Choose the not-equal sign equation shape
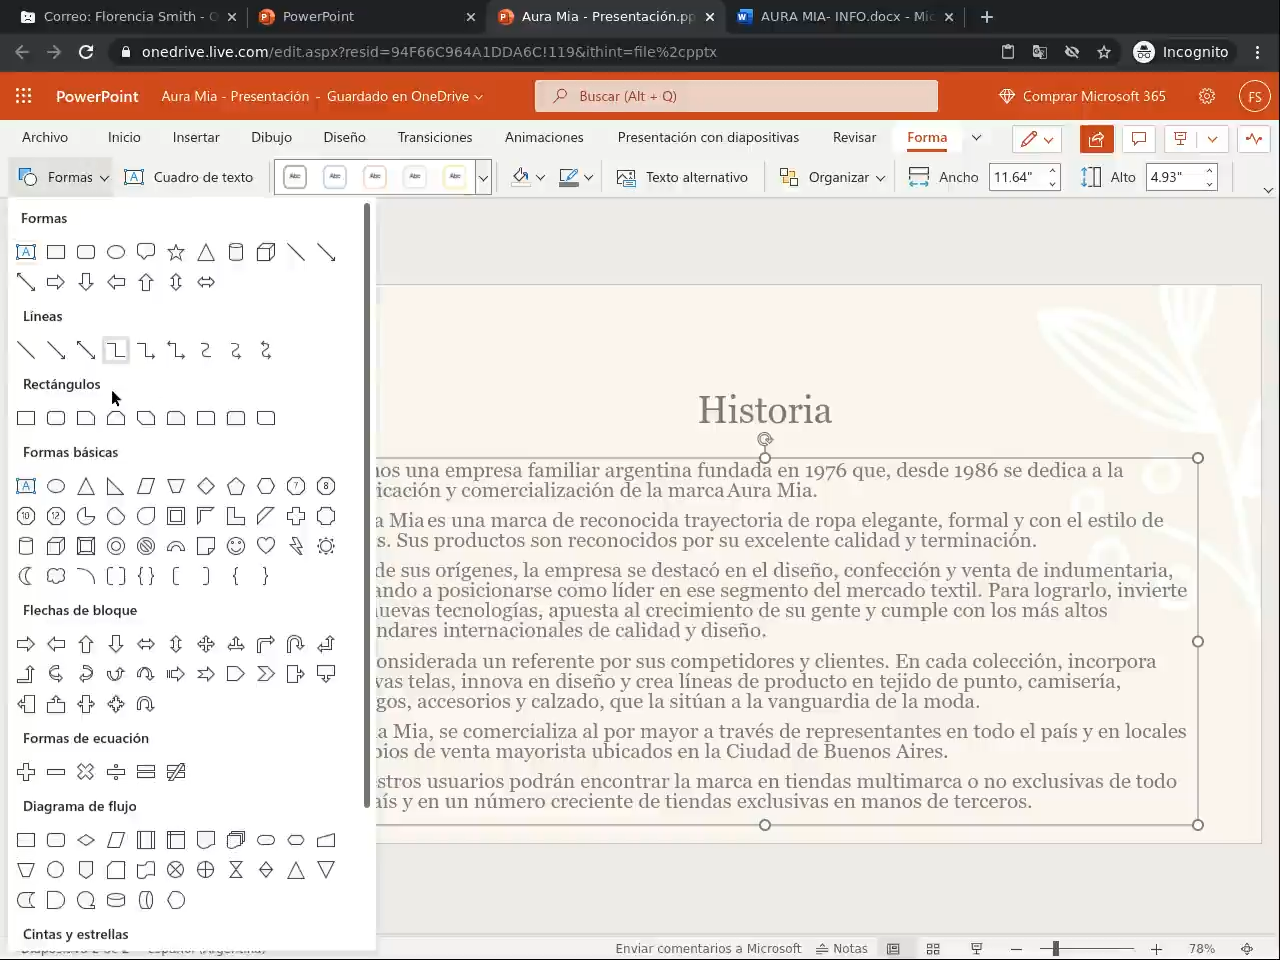 pos(176,772)
